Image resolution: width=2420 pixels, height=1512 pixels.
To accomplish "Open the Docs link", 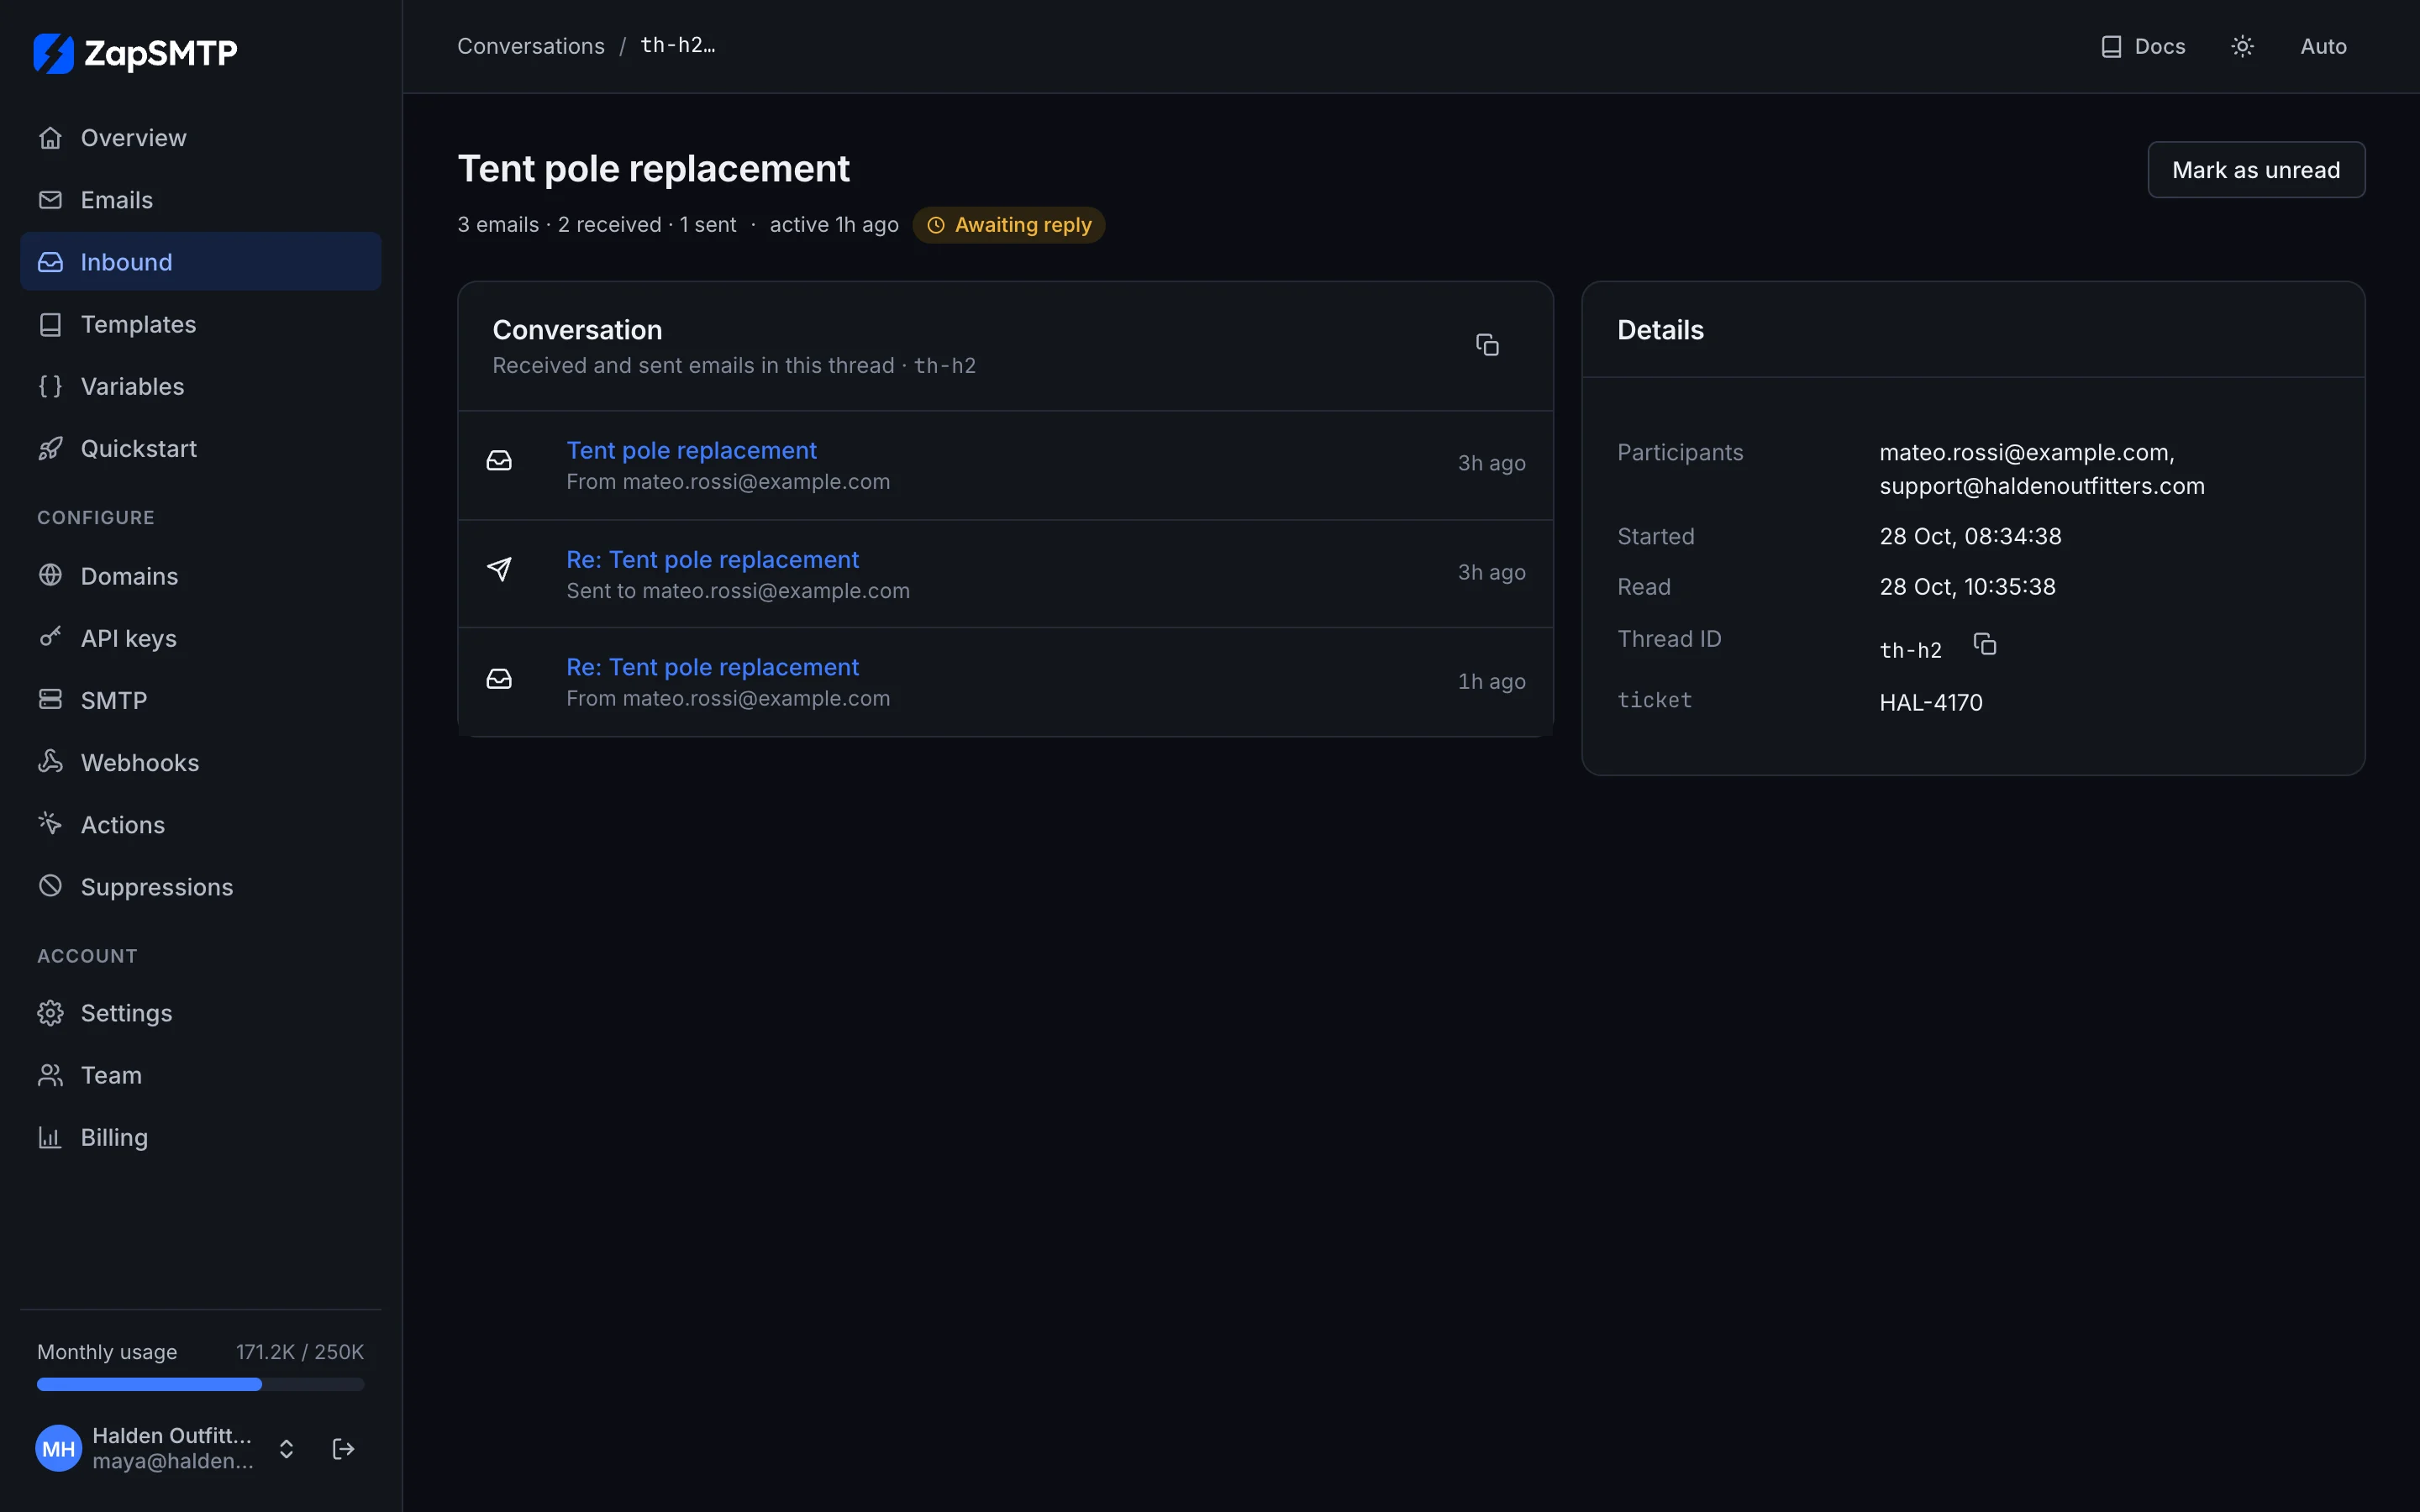I will pyautogui.click(x=2143, y=46).
